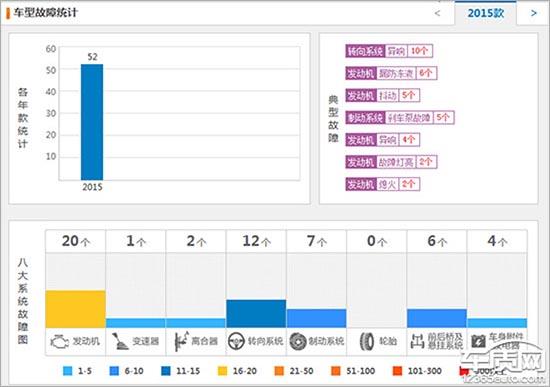Click the 11-15 legend color swatch
550x387 pixels.
click(x=166, y=371)
